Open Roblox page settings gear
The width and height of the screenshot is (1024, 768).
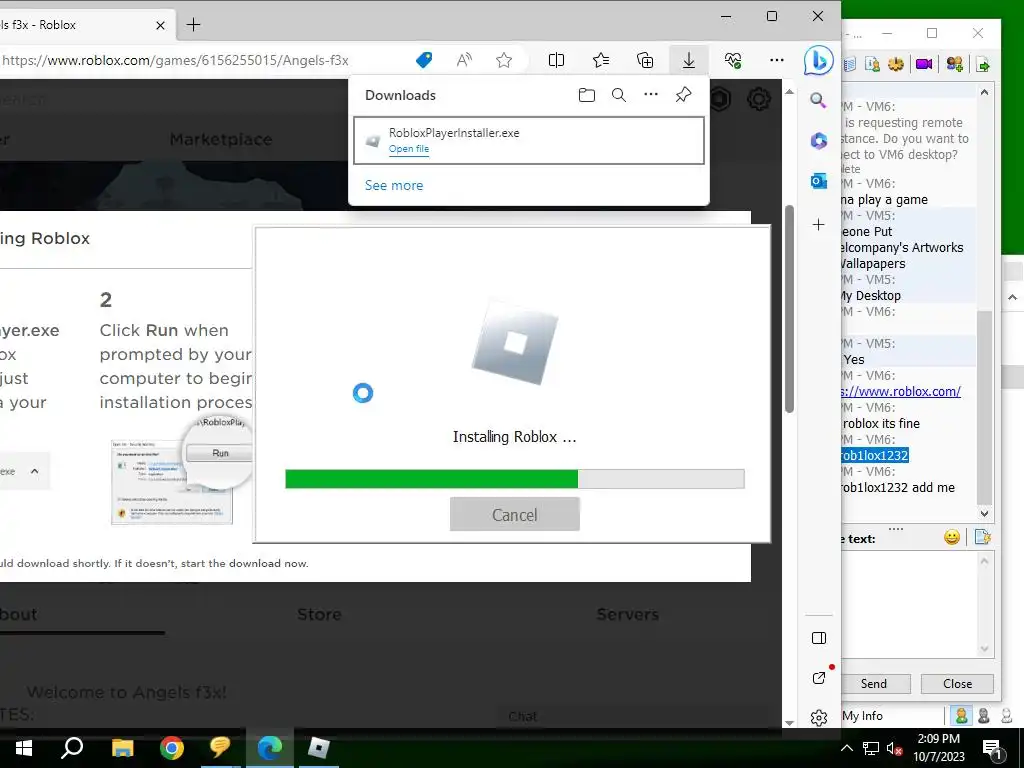[x=758, y=99]
